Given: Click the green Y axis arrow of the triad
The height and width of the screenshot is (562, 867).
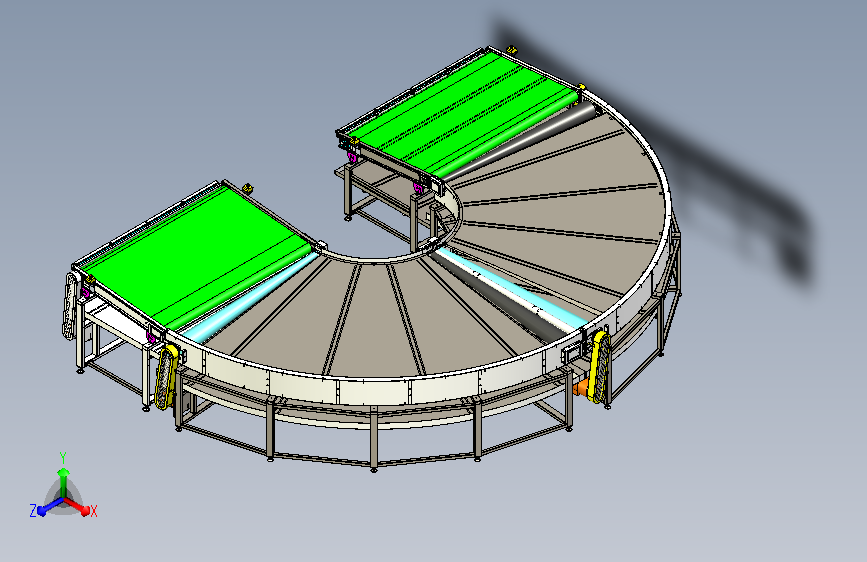Looking at the screenshot, I should (64, 482).
